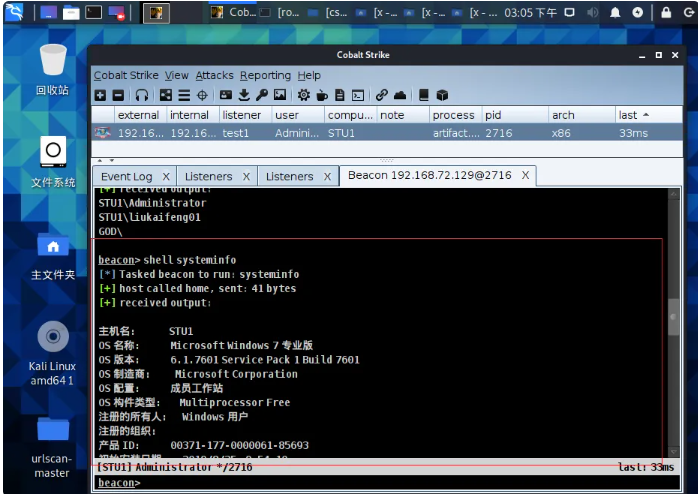
Task: Open the 主文件夹 home folder icon
Action: [x=53, y=256]
